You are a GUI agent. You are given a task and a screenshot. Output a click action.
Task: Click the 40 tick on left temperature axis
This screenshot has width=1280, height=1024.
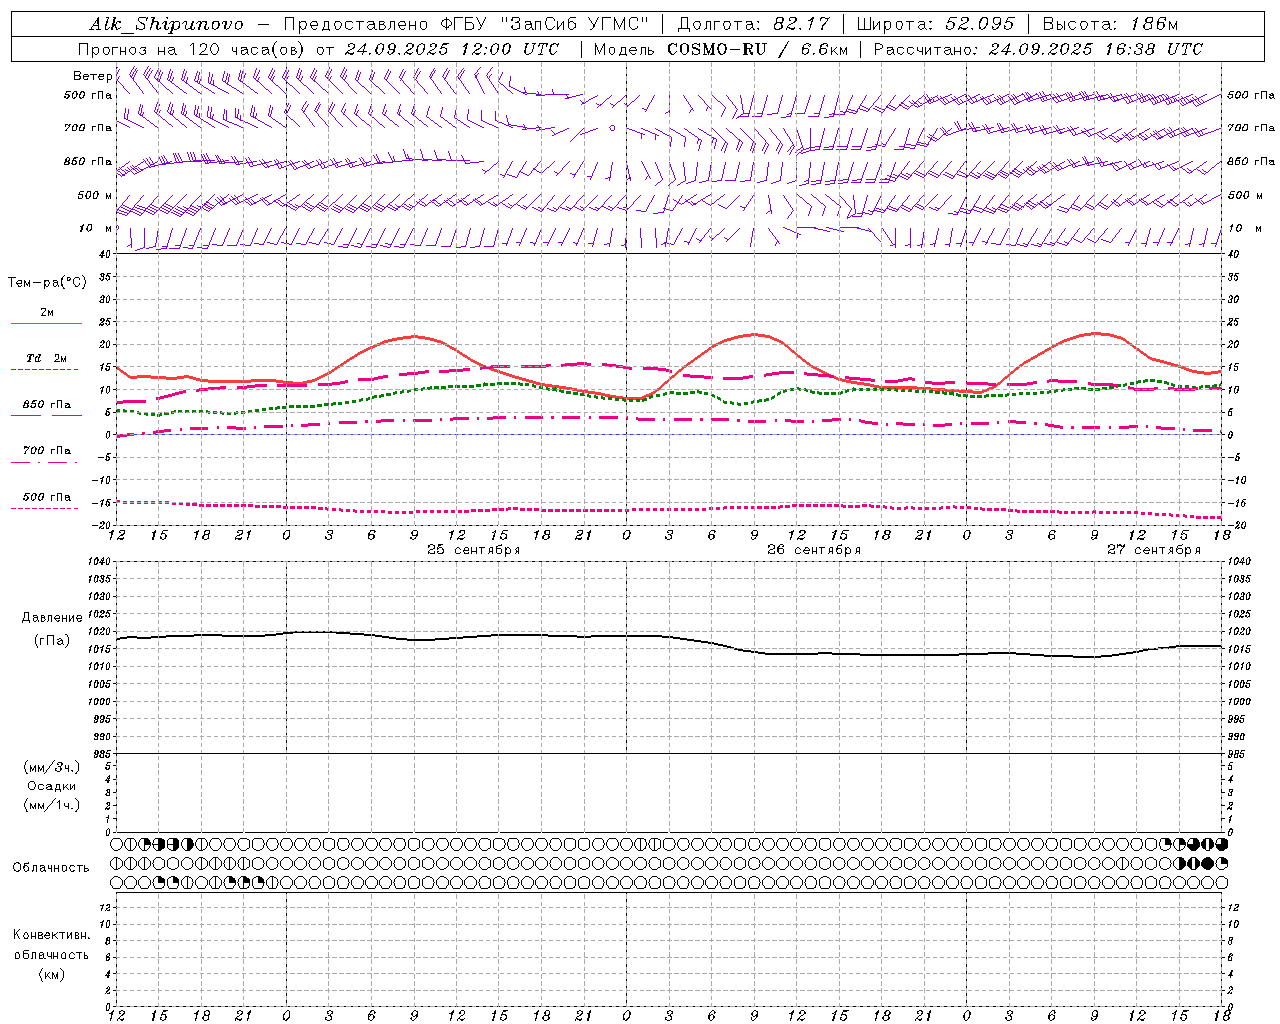(x=106, y=255)
